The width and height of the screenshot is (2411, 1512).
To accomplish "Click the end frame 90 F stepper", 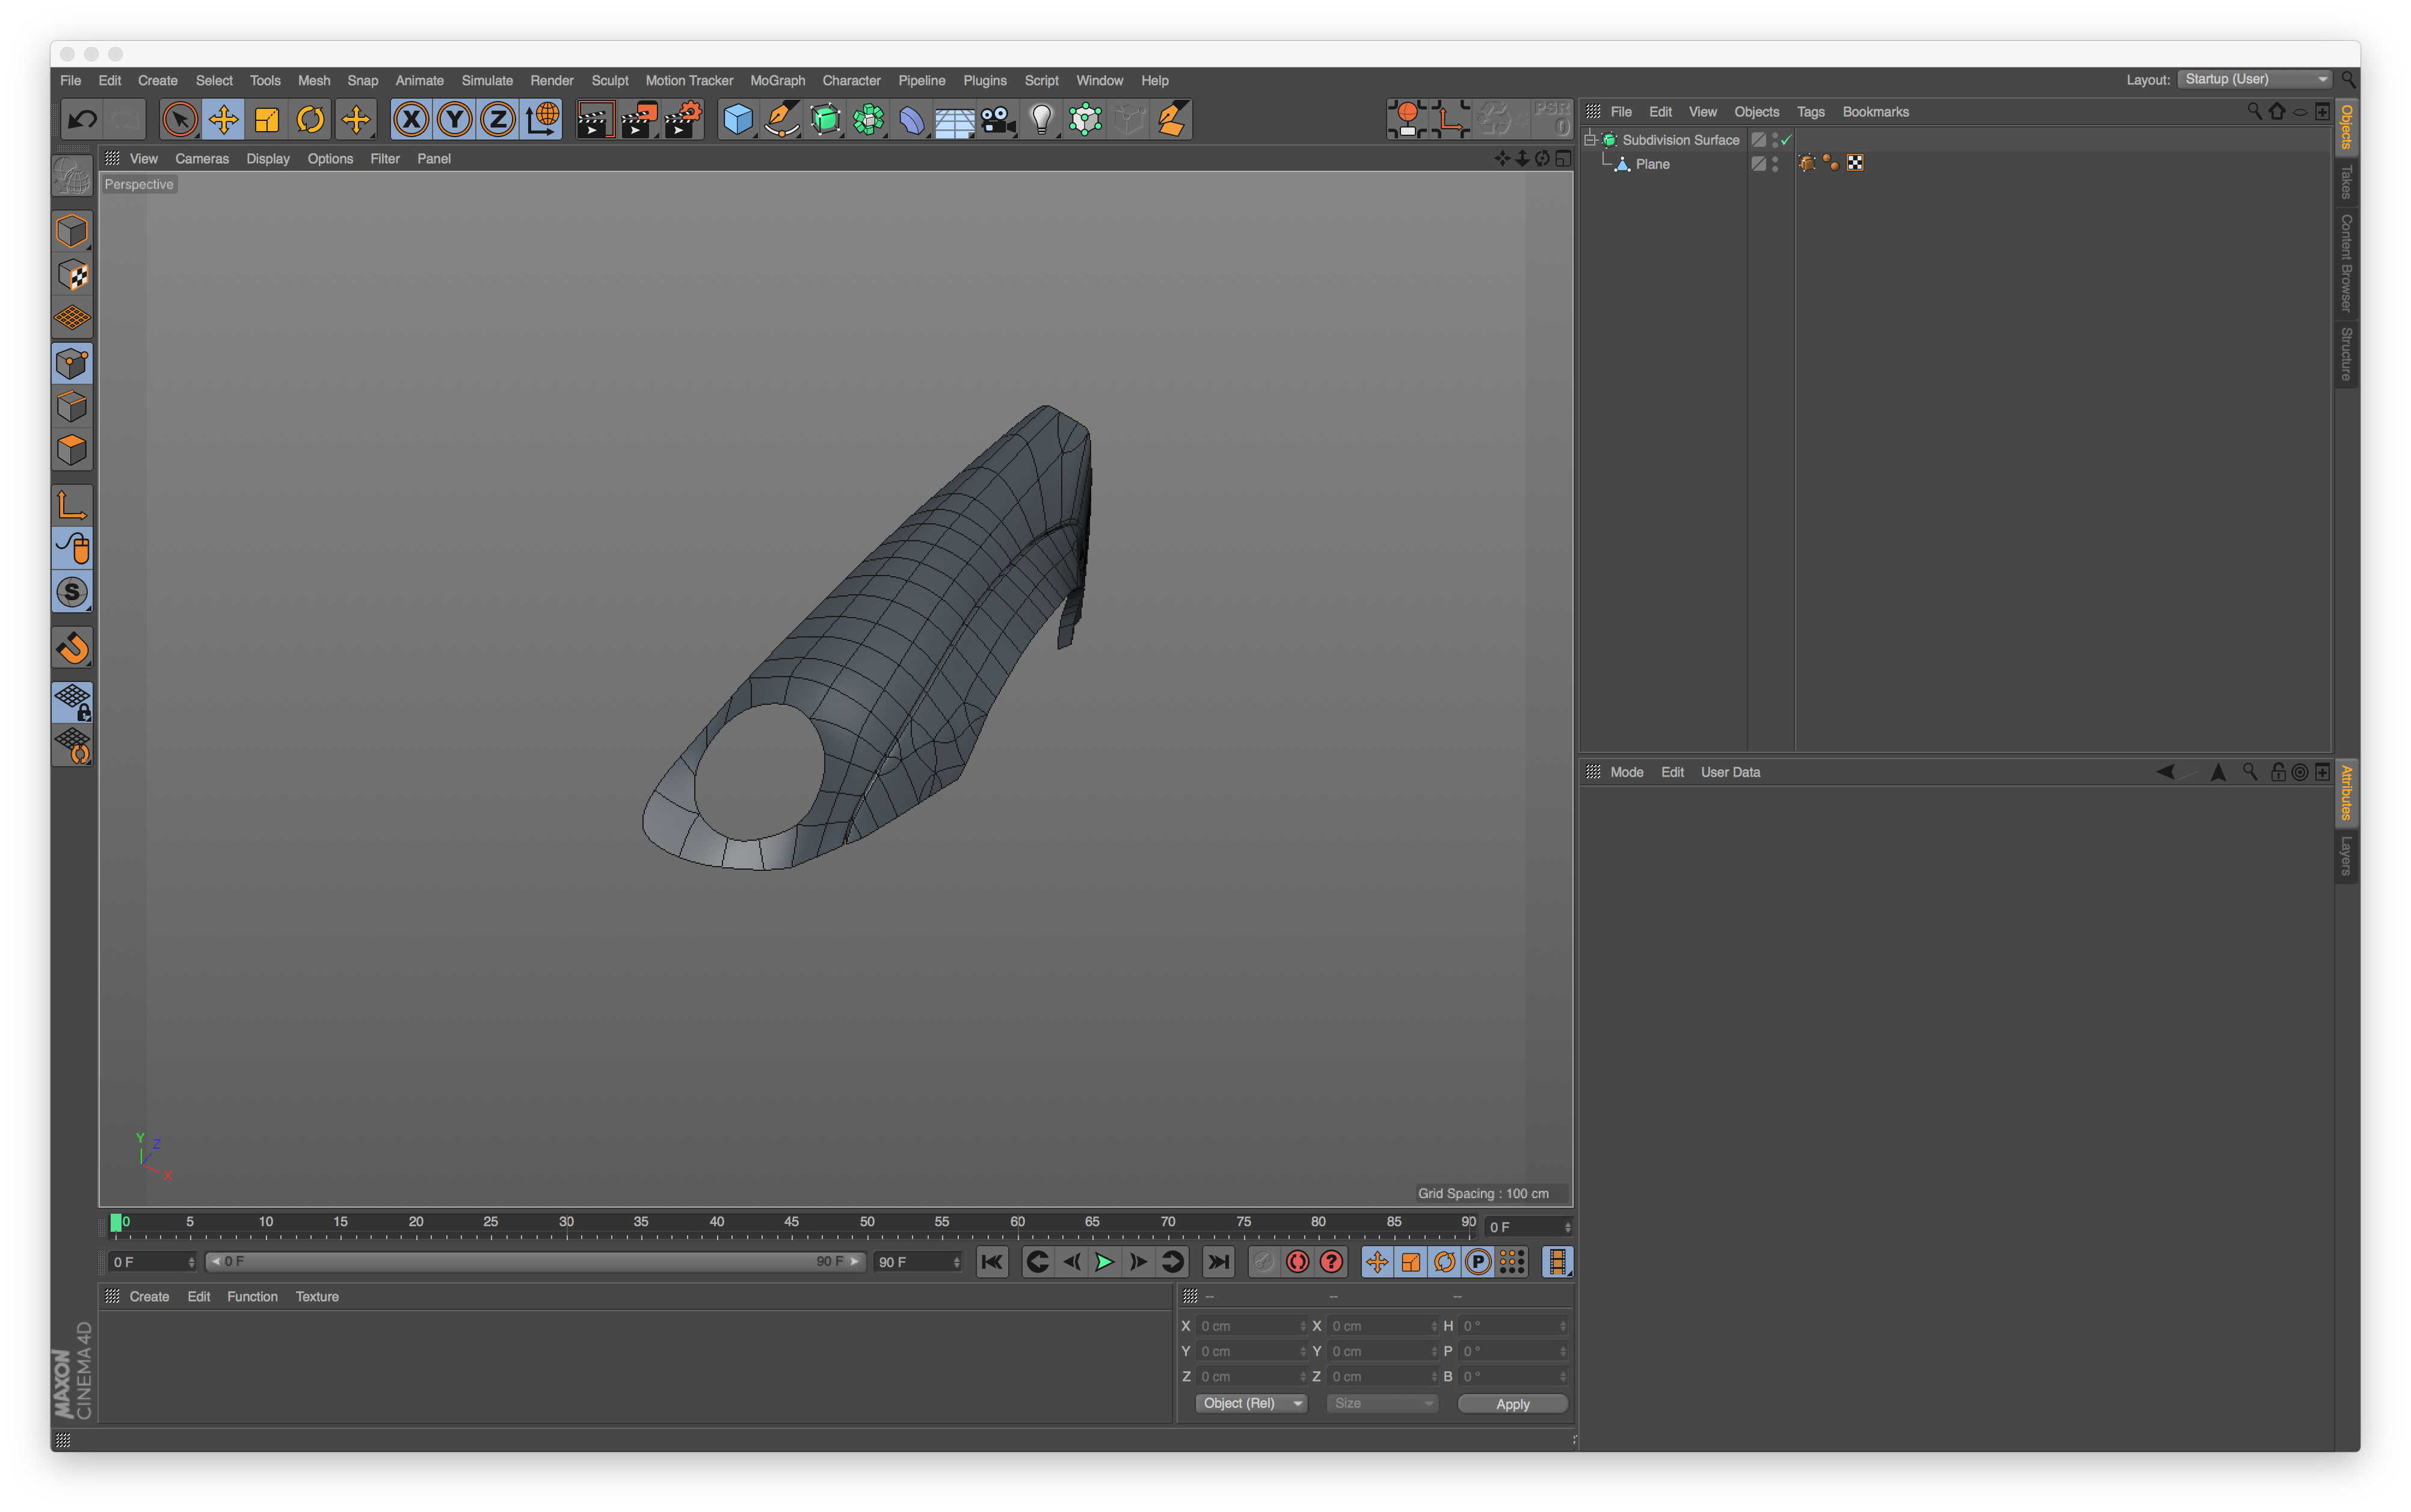I will click(957, 1262).
